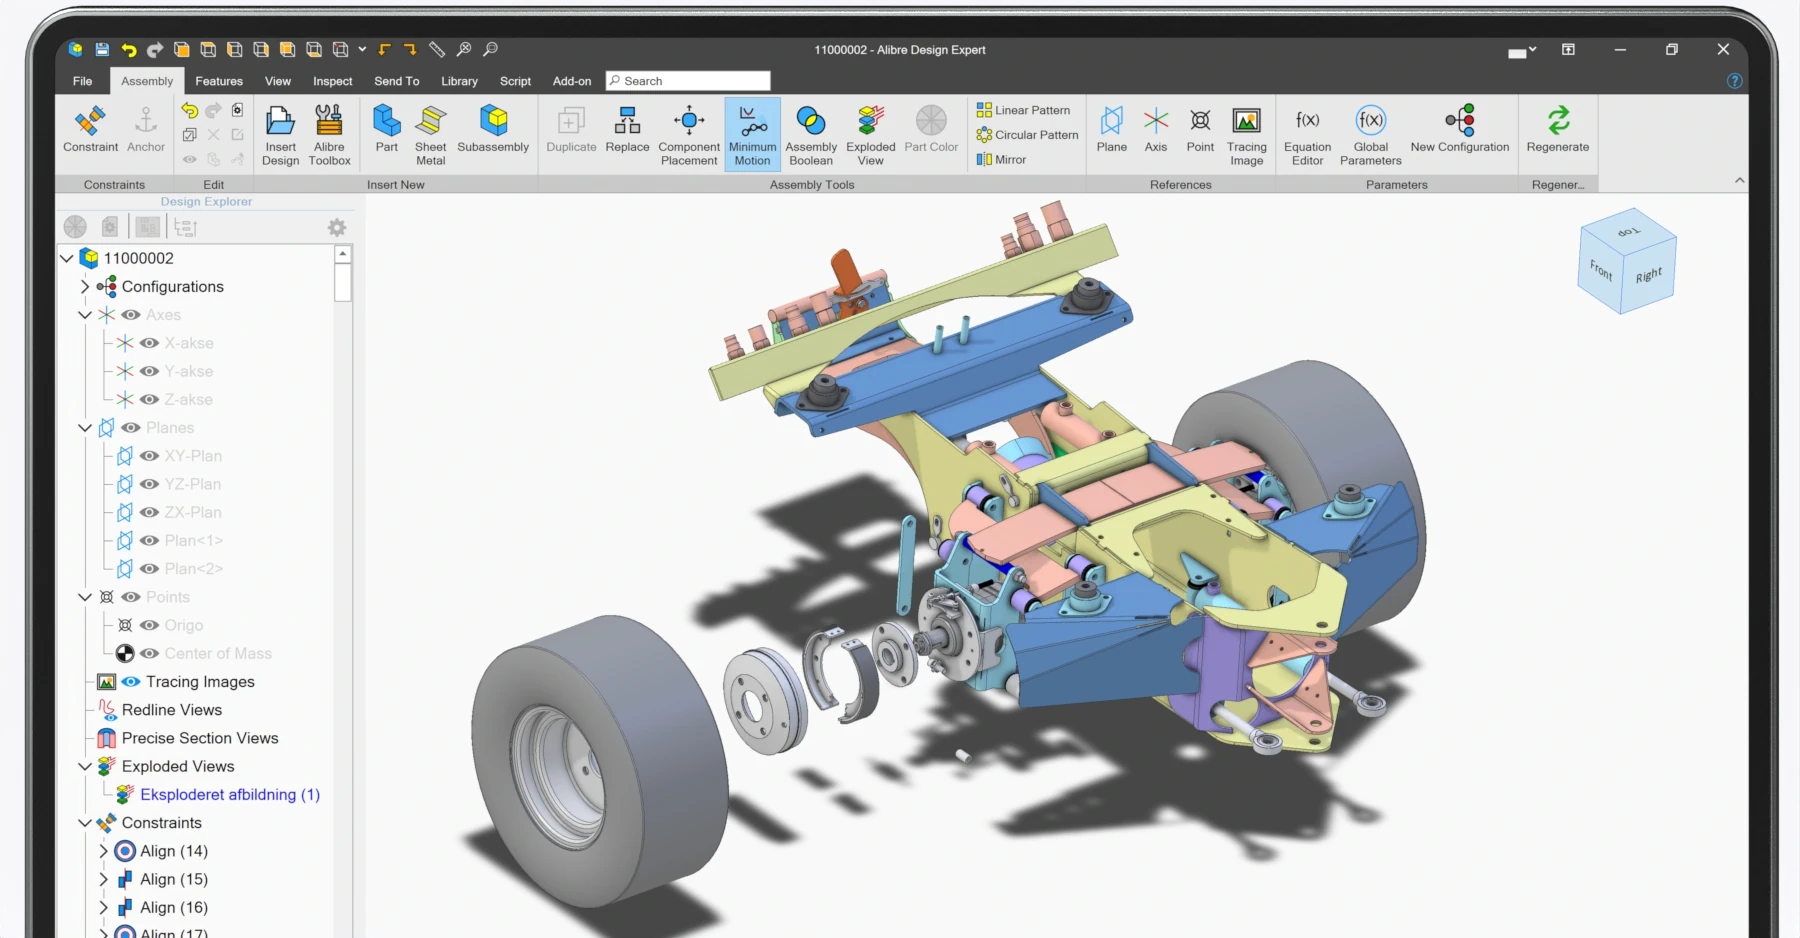Launch the Equation Editor

1307,134
